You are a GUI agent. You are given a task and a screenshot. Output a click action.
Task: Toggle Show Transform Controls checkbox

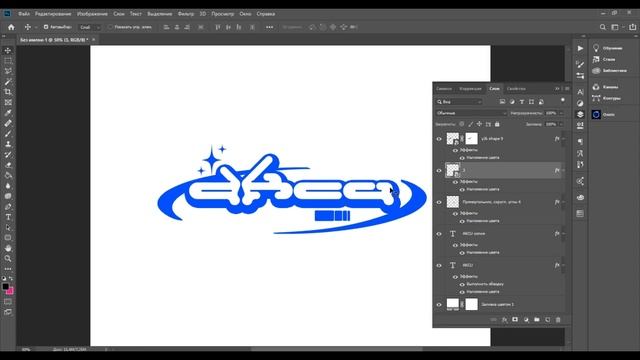pyautogui.click(x=110, y=27)
